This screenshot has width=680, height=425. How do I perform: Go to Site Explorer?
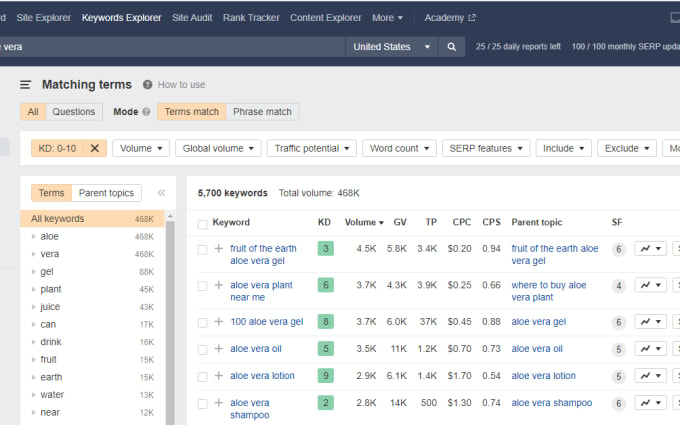pyautogui.click(x=43, y=18)
